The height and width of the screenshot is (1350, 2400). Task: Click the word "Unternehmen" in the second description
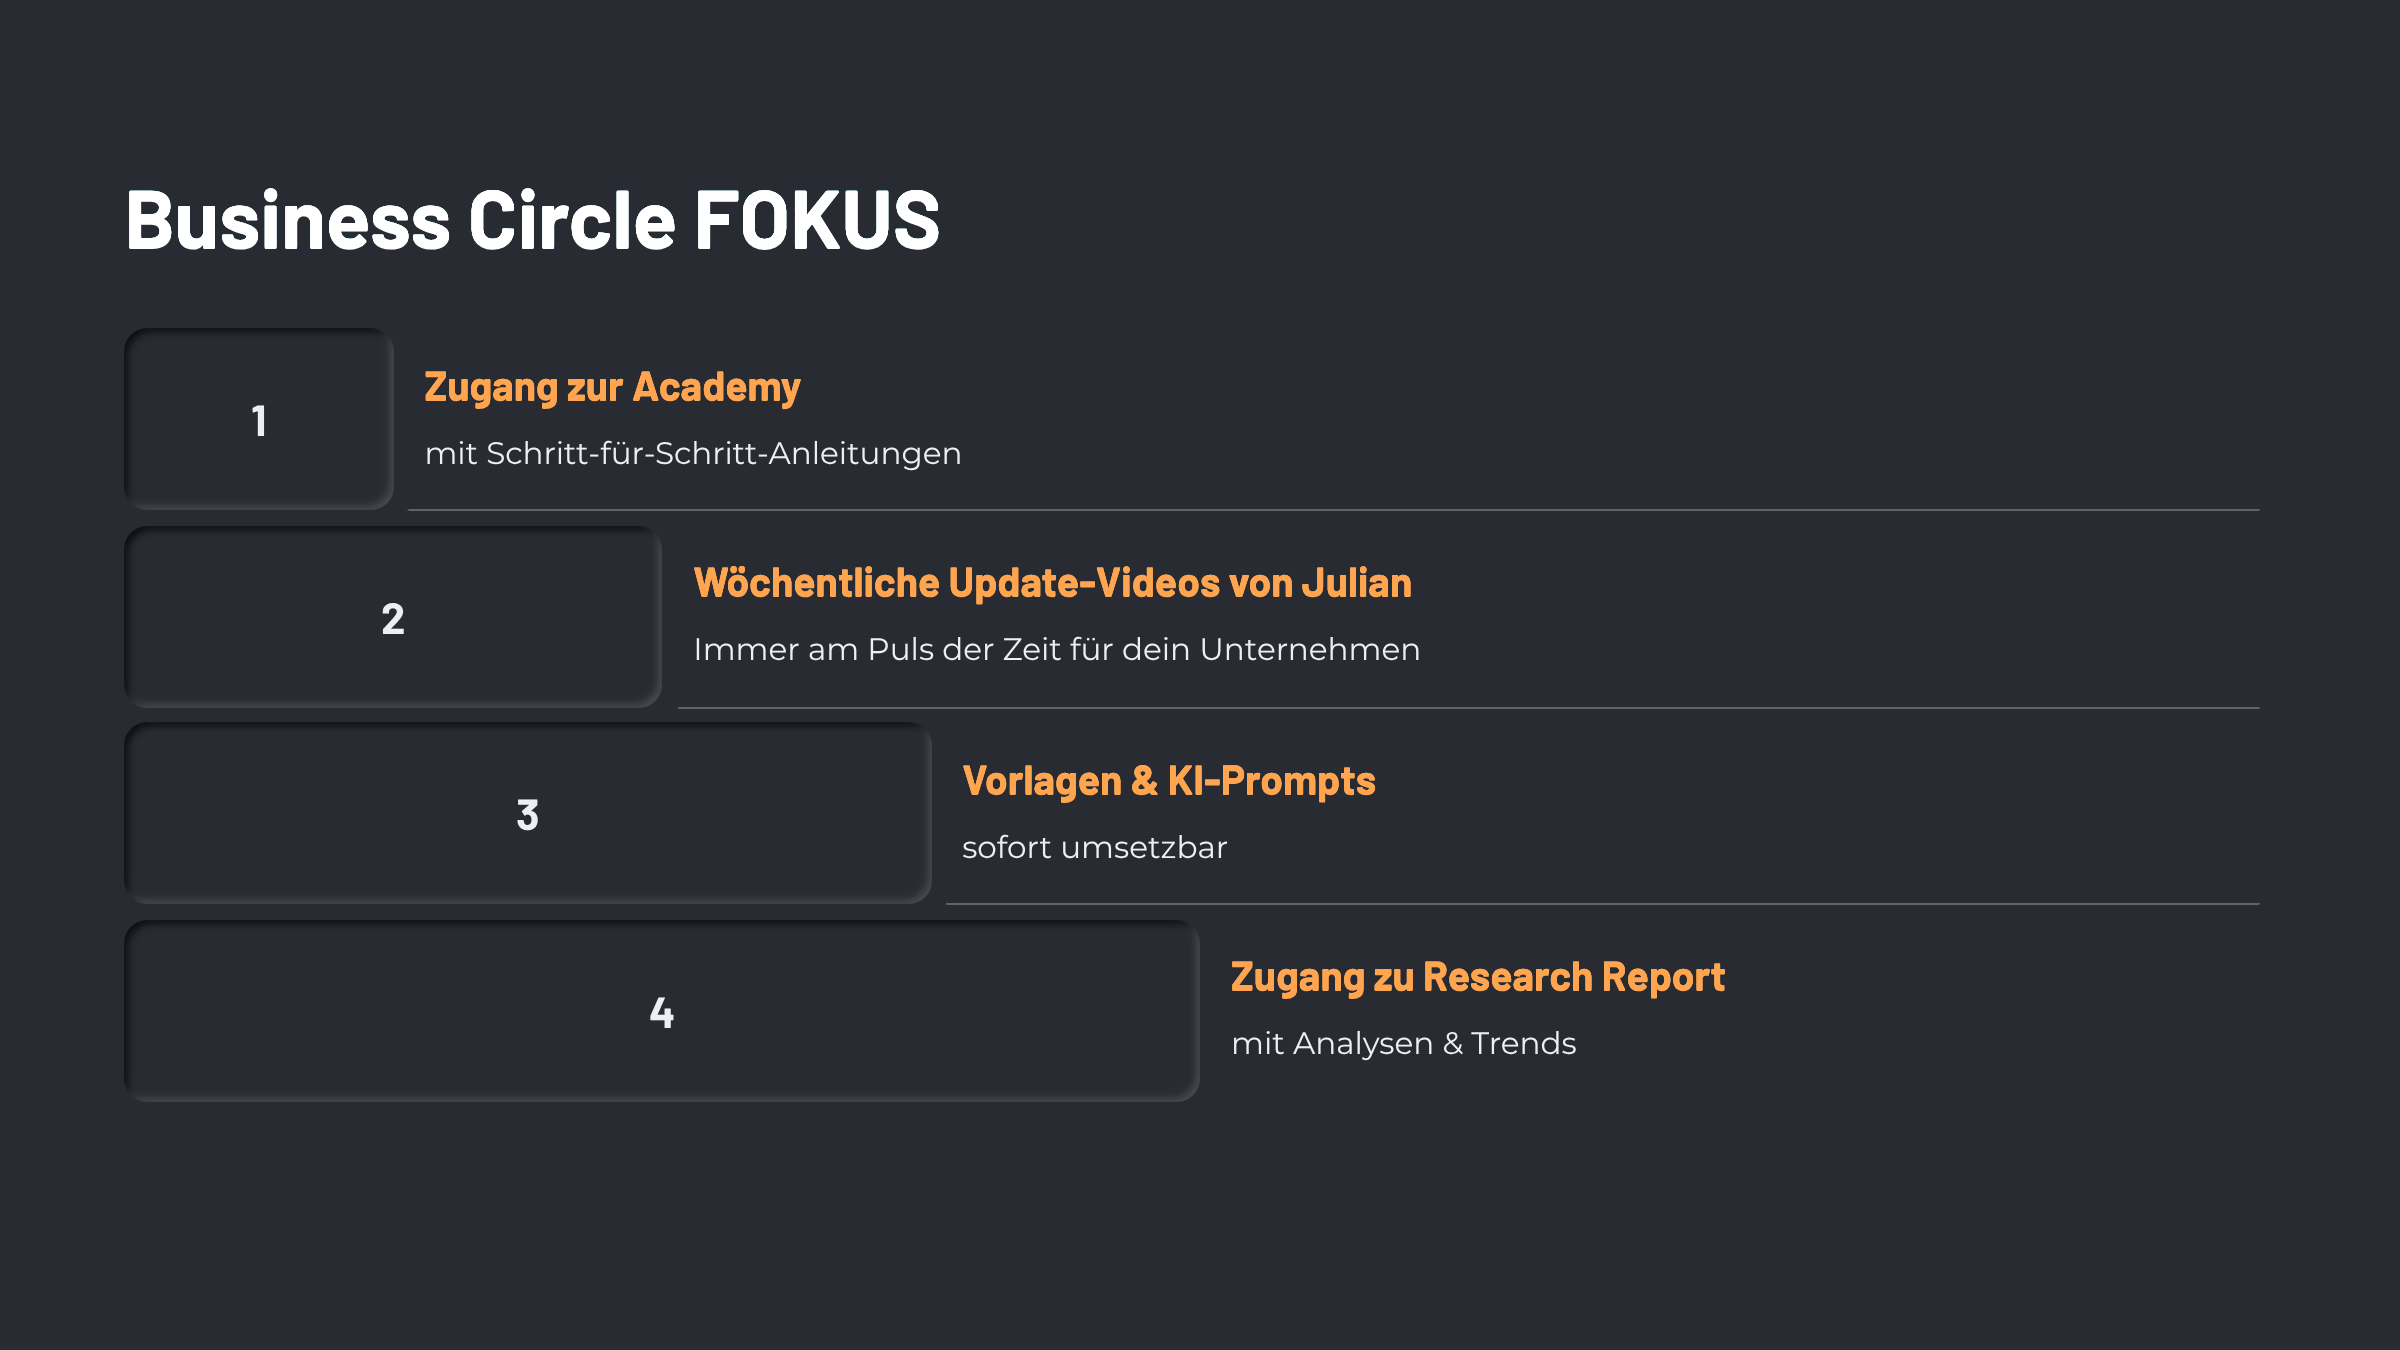[x=1309, y=650]
